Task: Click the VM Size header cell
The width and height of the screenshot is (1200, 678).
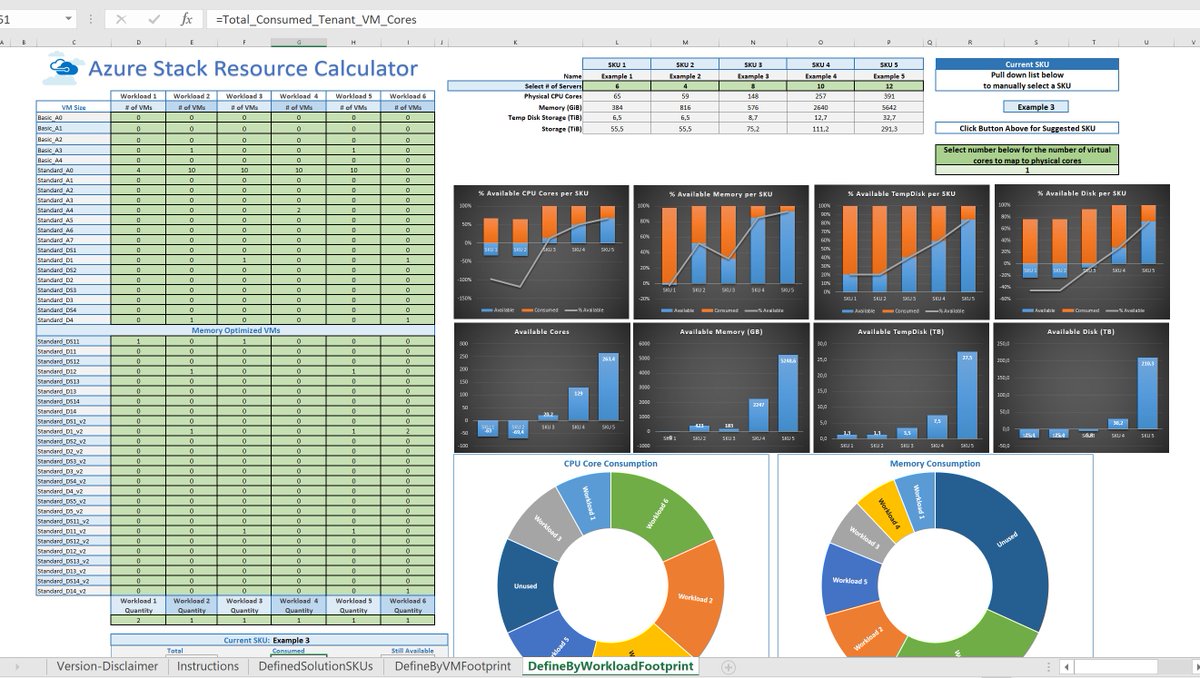Action: point(73,107)
